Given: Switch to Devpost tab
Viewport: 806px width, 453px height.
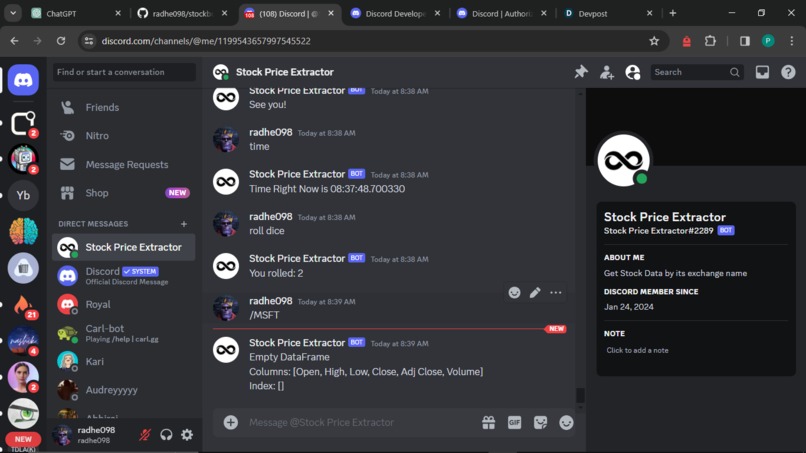Looking at the screenshot, I should (608, 13).
